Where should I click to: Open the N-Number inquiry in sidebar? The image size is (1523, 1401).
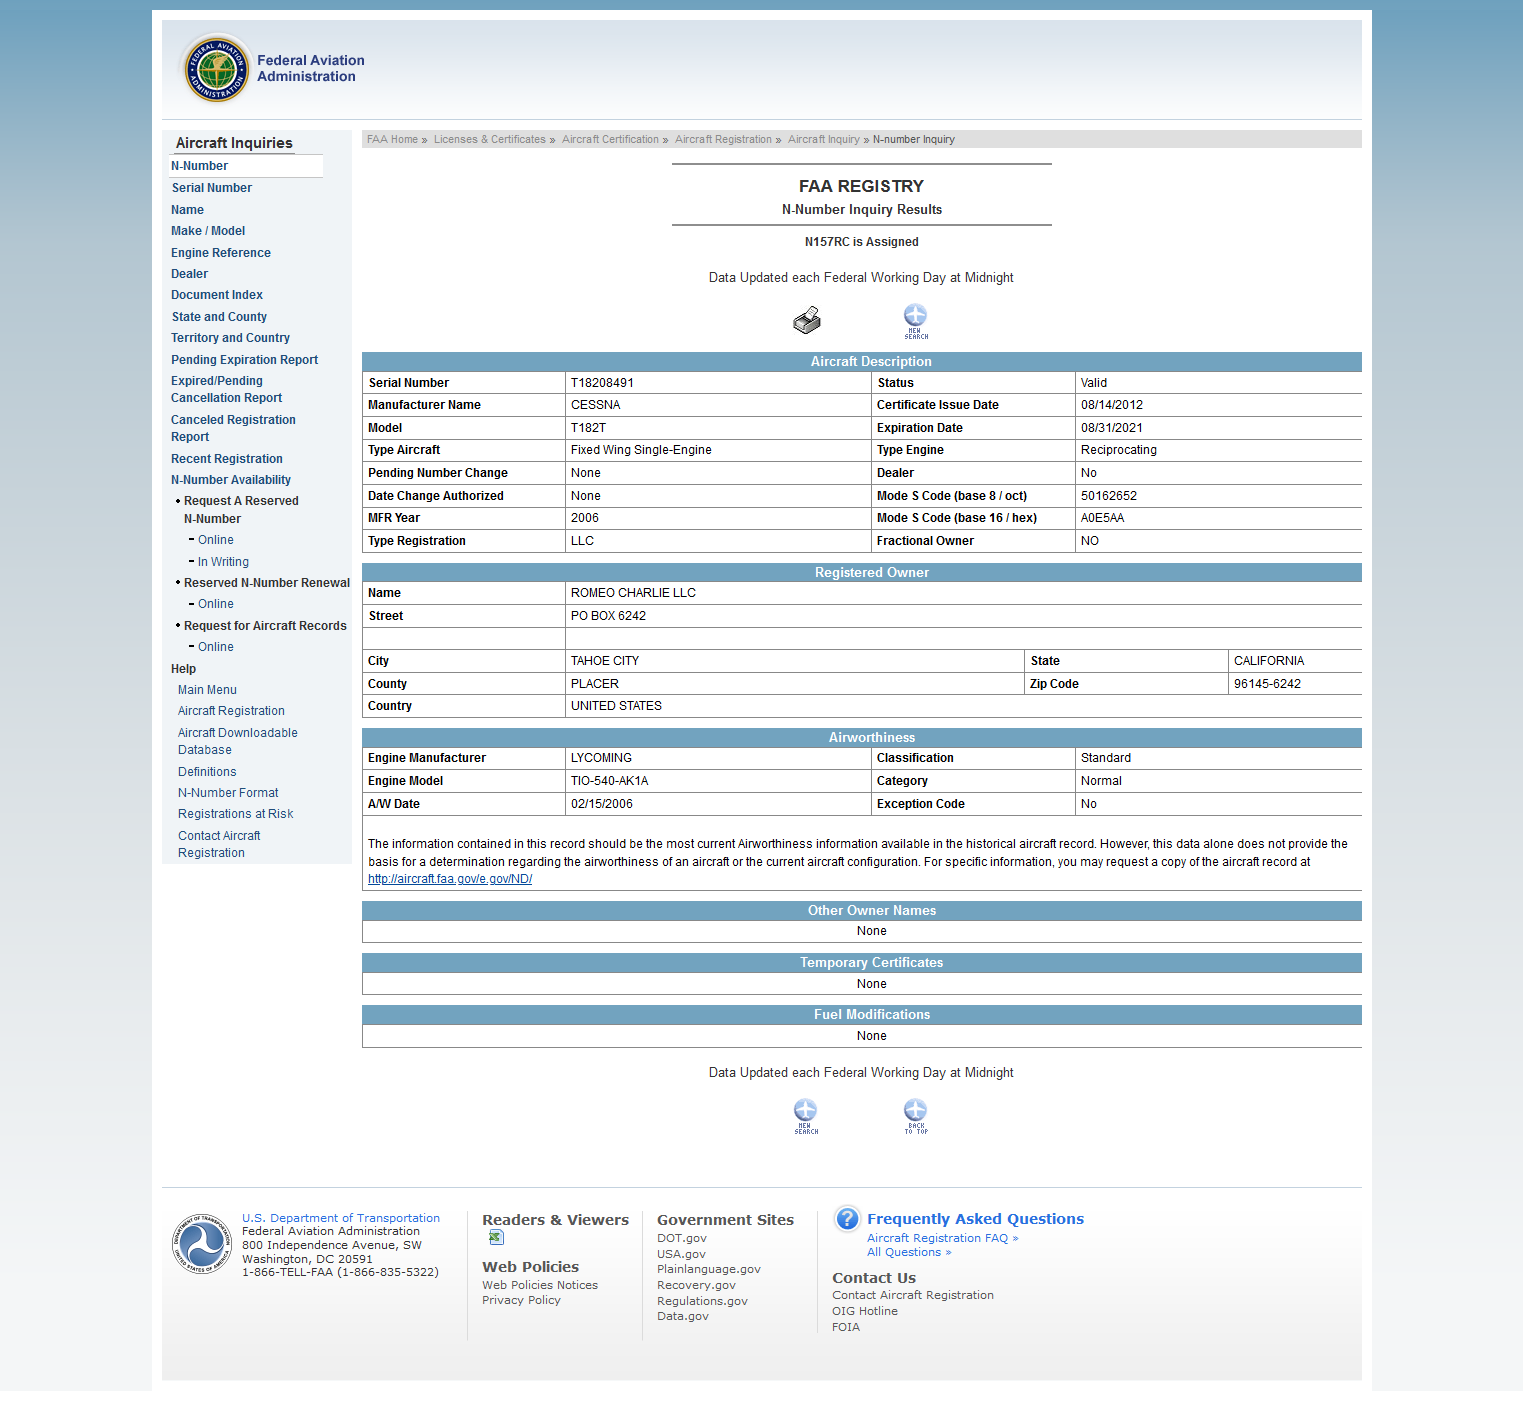pos(199,166)
